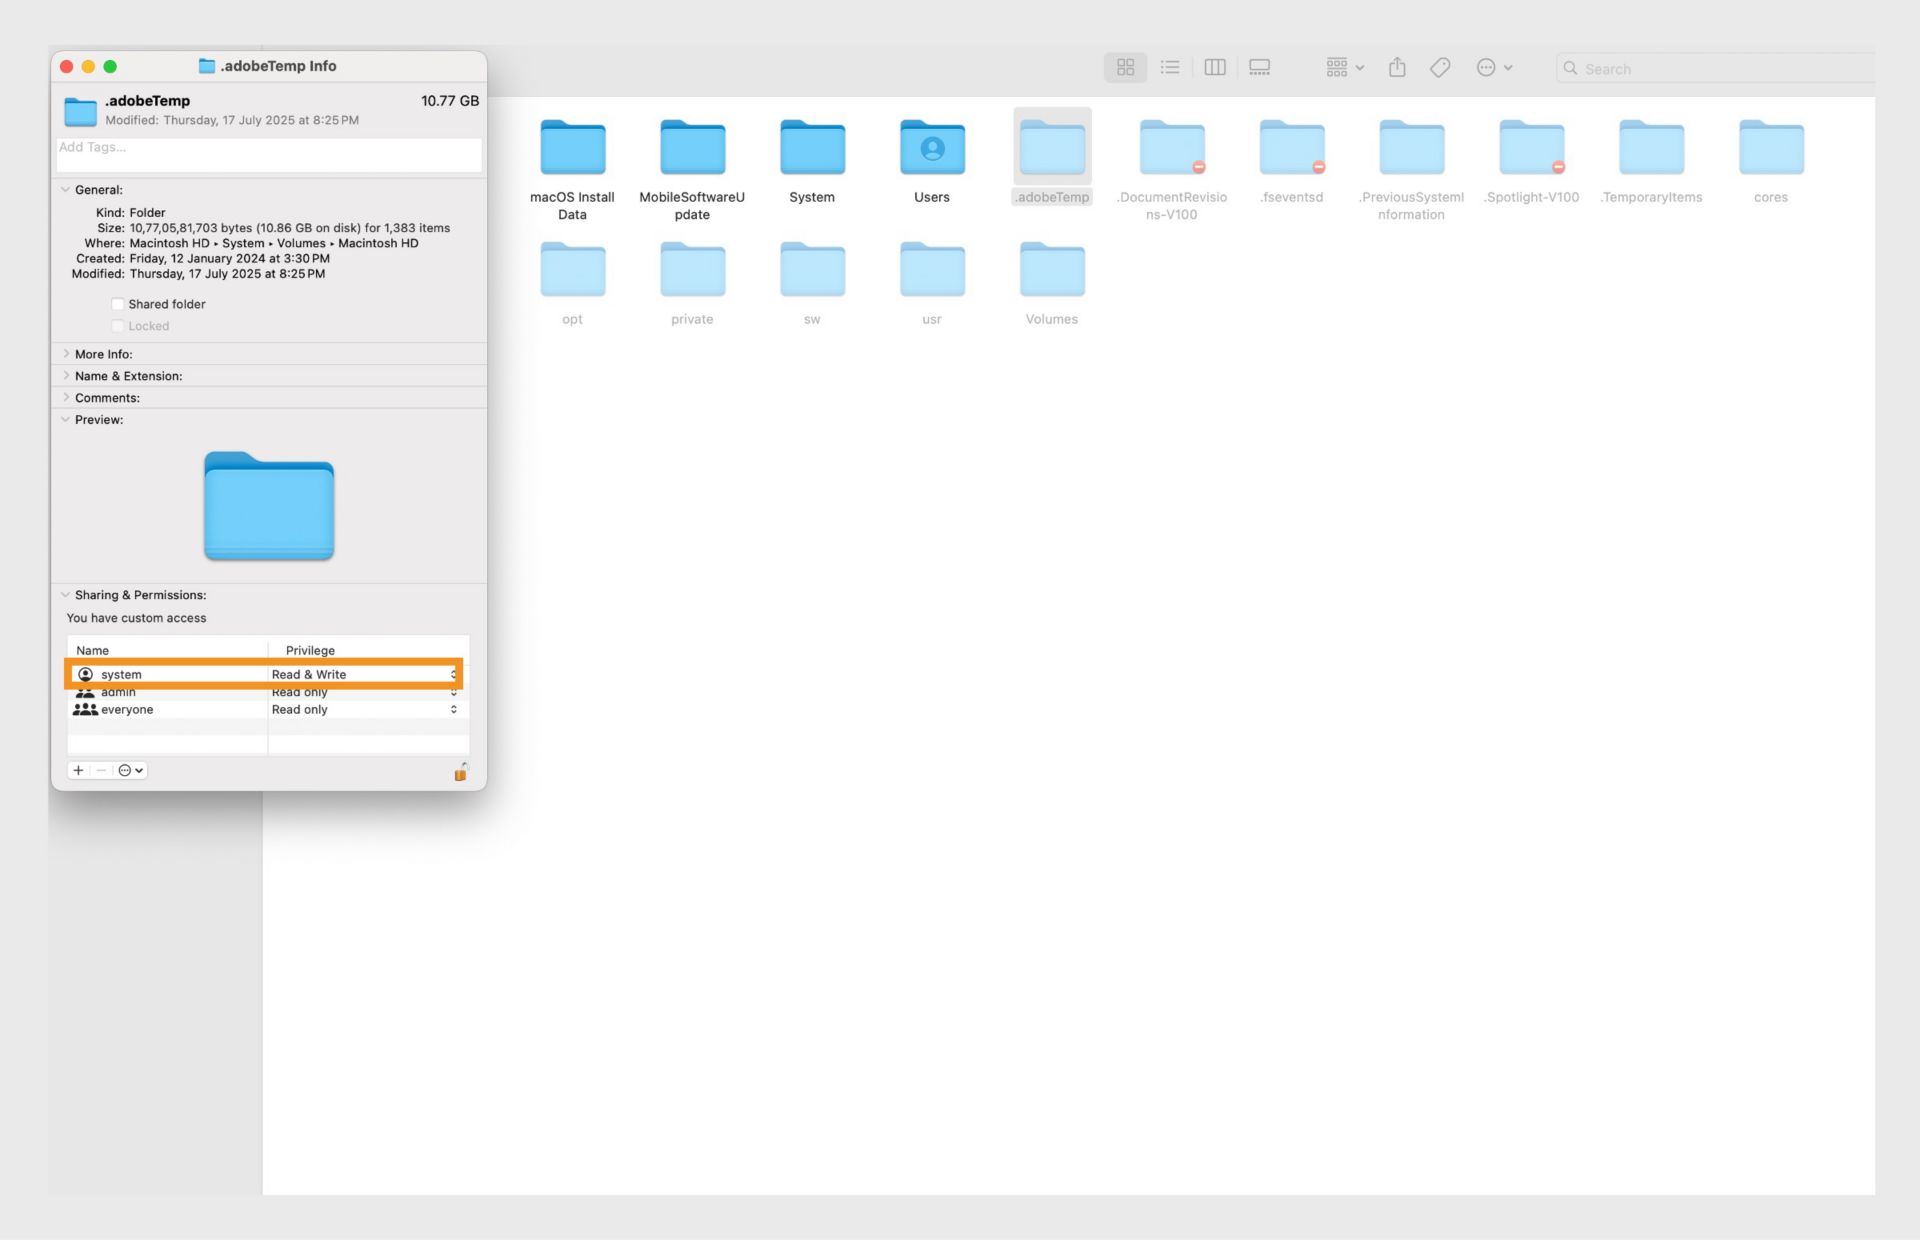Open the Share icon in the toolbar
The width and height of the screenshot is (1920, 1240).
coord(1397,67)
